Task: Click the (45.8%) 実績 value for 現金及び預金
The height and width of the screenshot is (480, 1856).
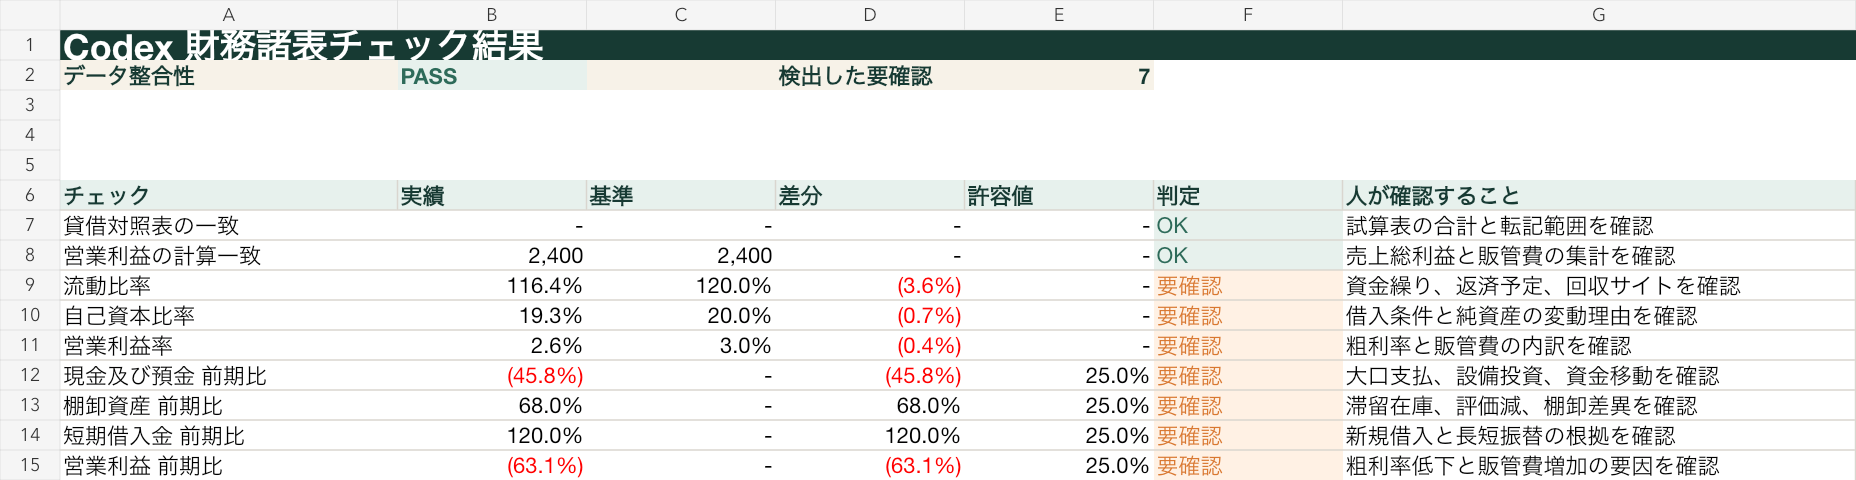Action: click(x=492, y=375)
